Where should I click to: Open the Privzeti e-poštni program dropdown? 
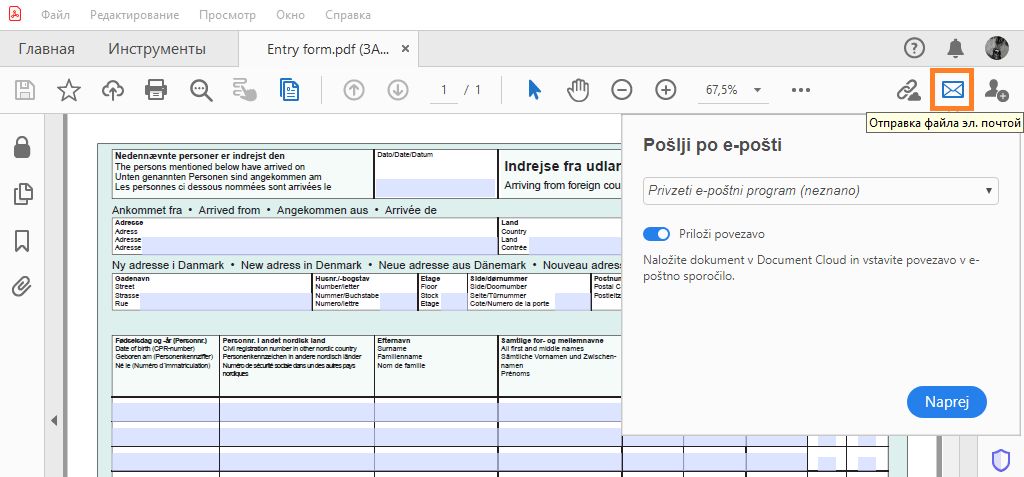click(820, 191)
